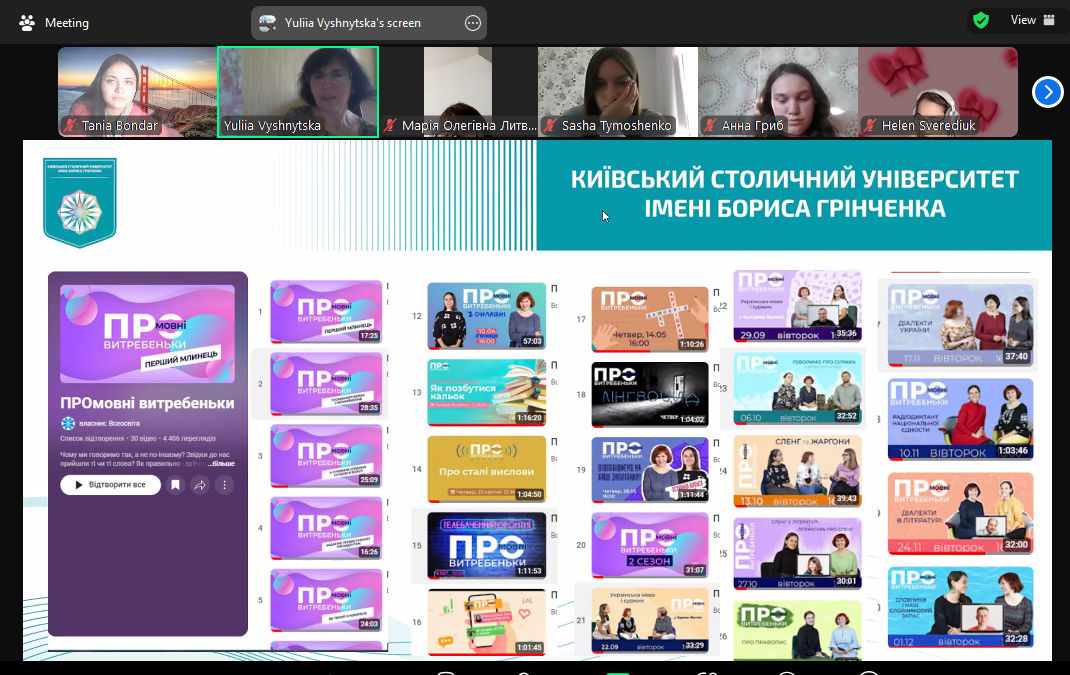Click muted mic icon on Helen Sverediuk
Screen dimensions: 1070x675
click(870, 126)
